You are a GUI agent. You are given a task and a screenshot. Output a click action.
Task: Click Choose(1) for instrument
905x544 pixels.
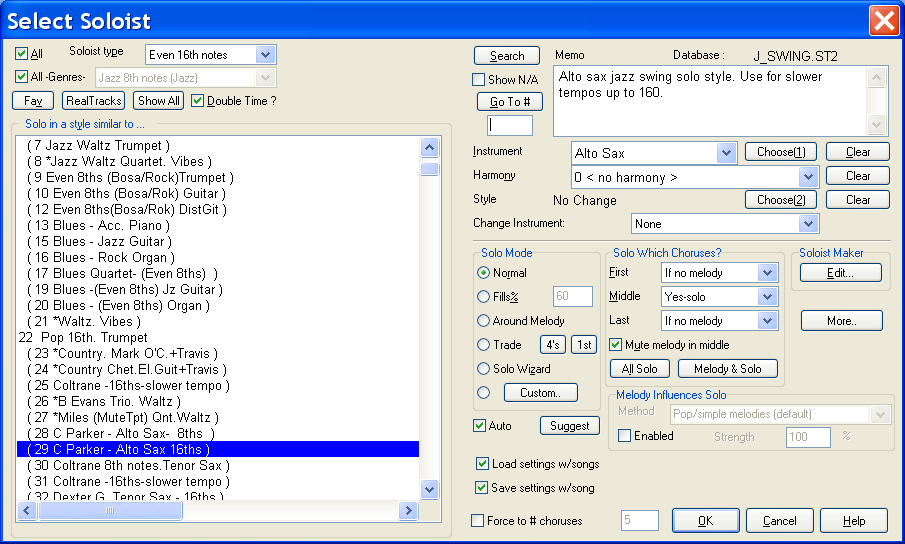tap(781, 152)
